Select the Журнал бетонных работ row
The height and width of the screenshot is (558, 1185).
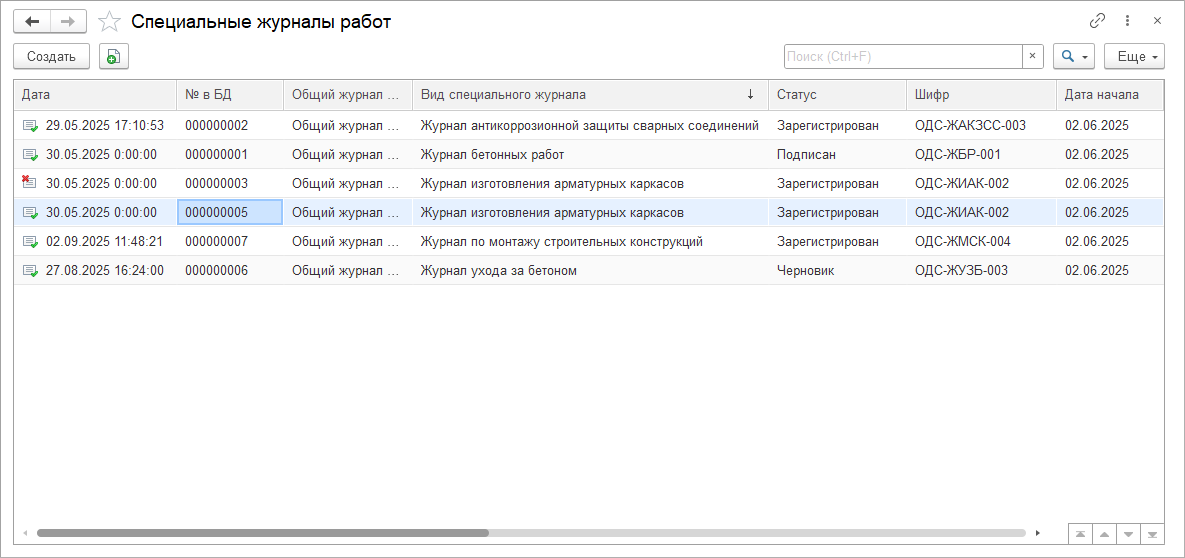492,155
